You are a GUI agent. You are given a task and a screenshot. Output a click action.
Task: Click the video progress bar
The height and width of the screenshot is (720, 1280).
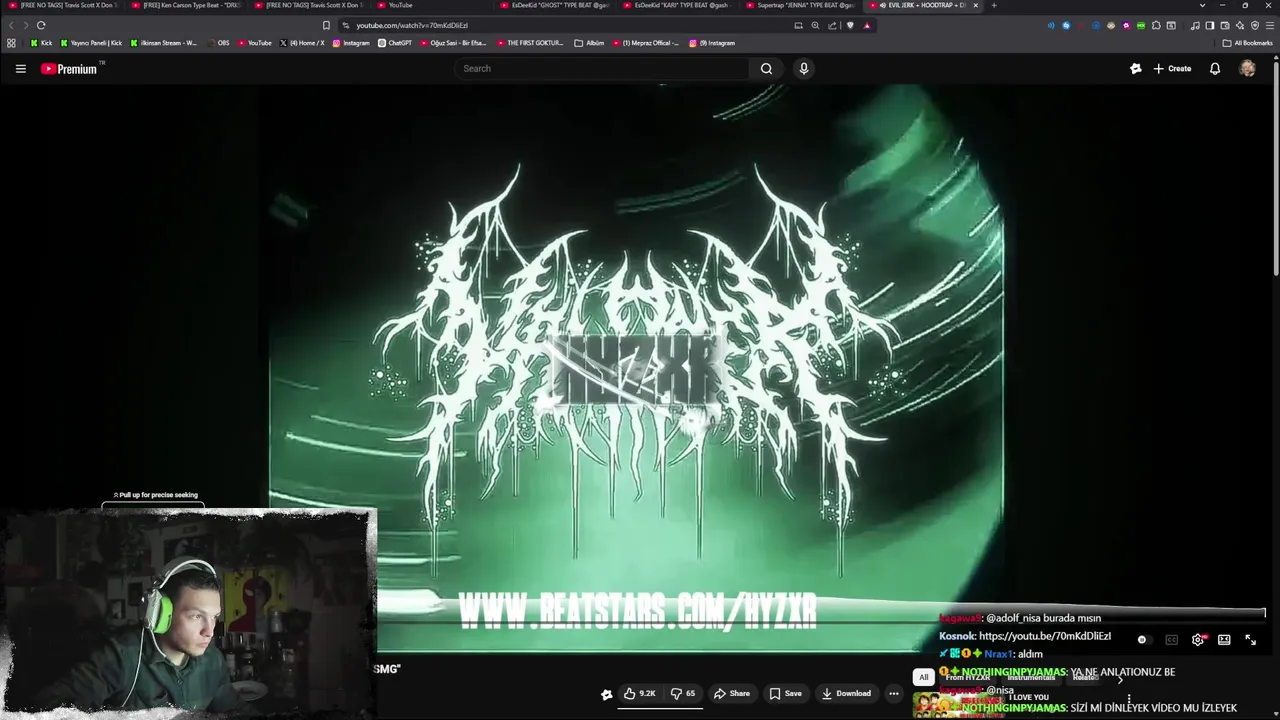pos(820,622)
